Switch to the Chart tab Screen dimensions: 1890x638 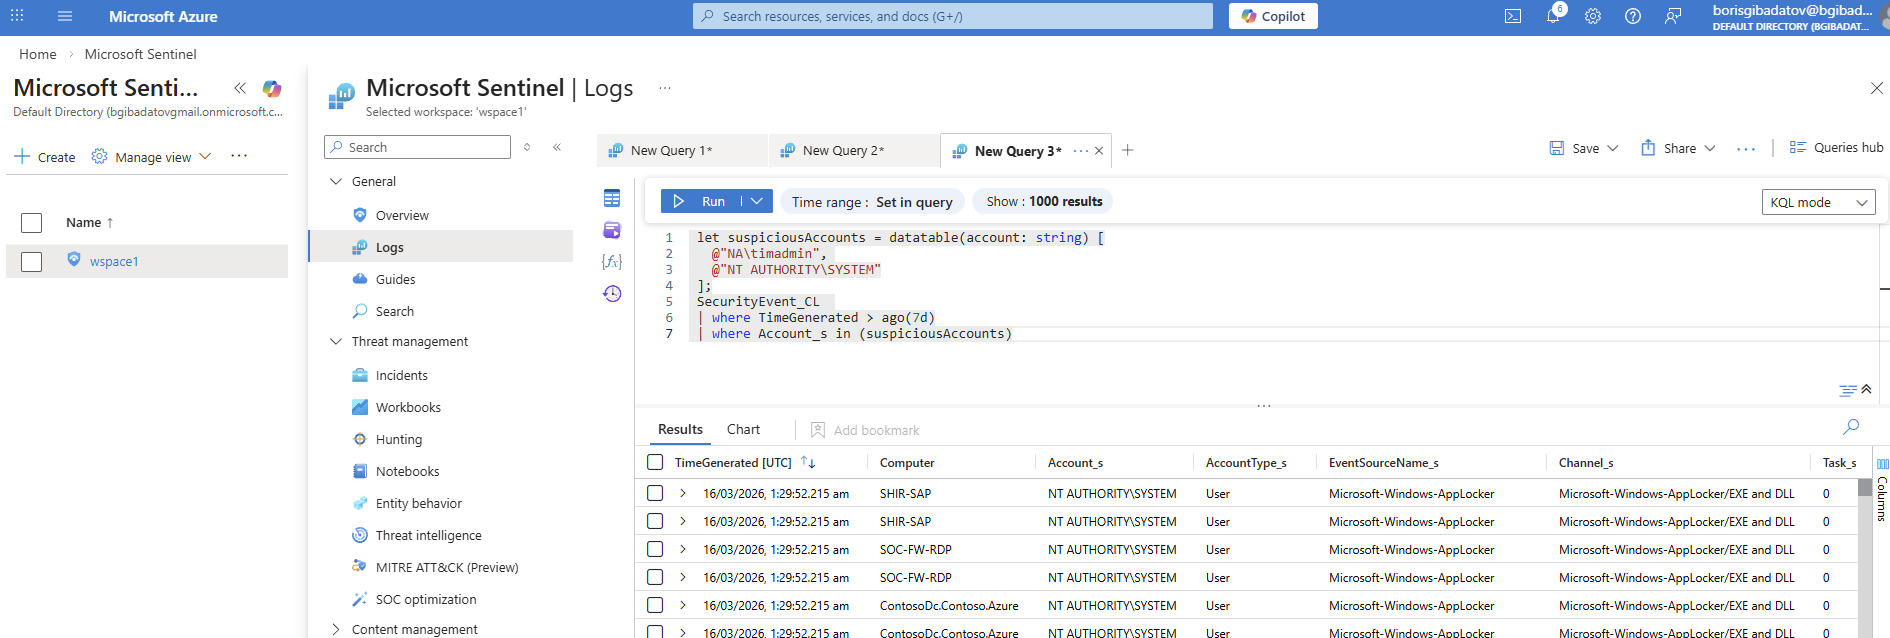743,429
